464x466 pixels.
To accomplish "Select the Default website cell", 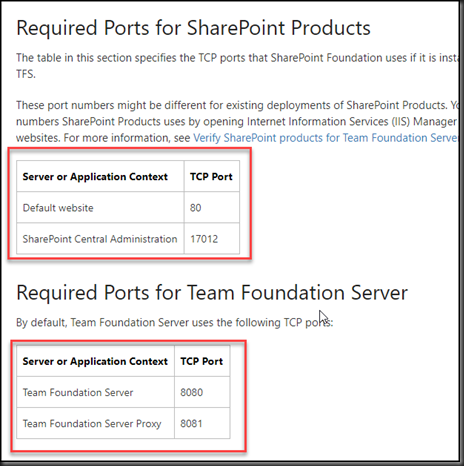I will 100,207.
